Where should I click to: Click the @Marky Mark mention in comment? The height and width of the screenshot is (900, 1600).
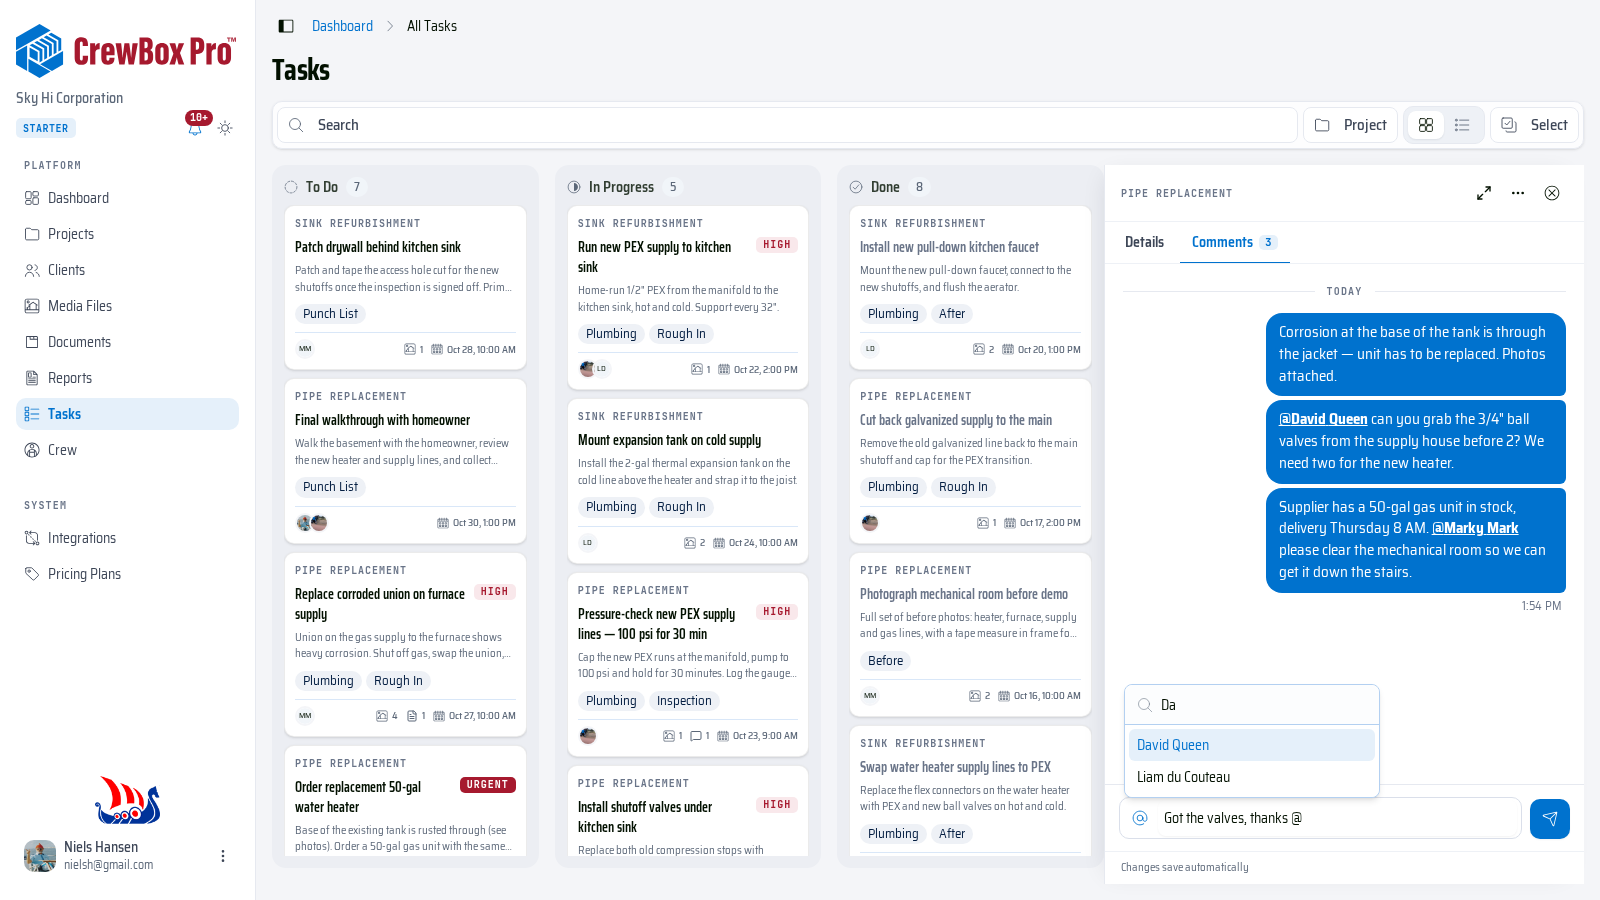click(x=1475, y=528)
